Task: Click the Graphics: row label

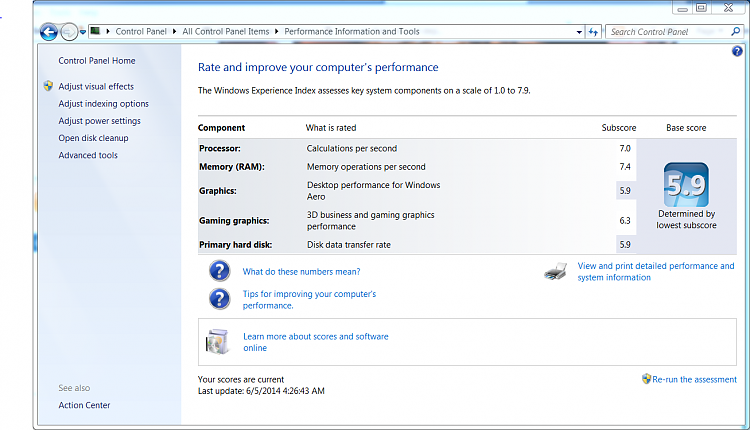Action: point(218,191)
